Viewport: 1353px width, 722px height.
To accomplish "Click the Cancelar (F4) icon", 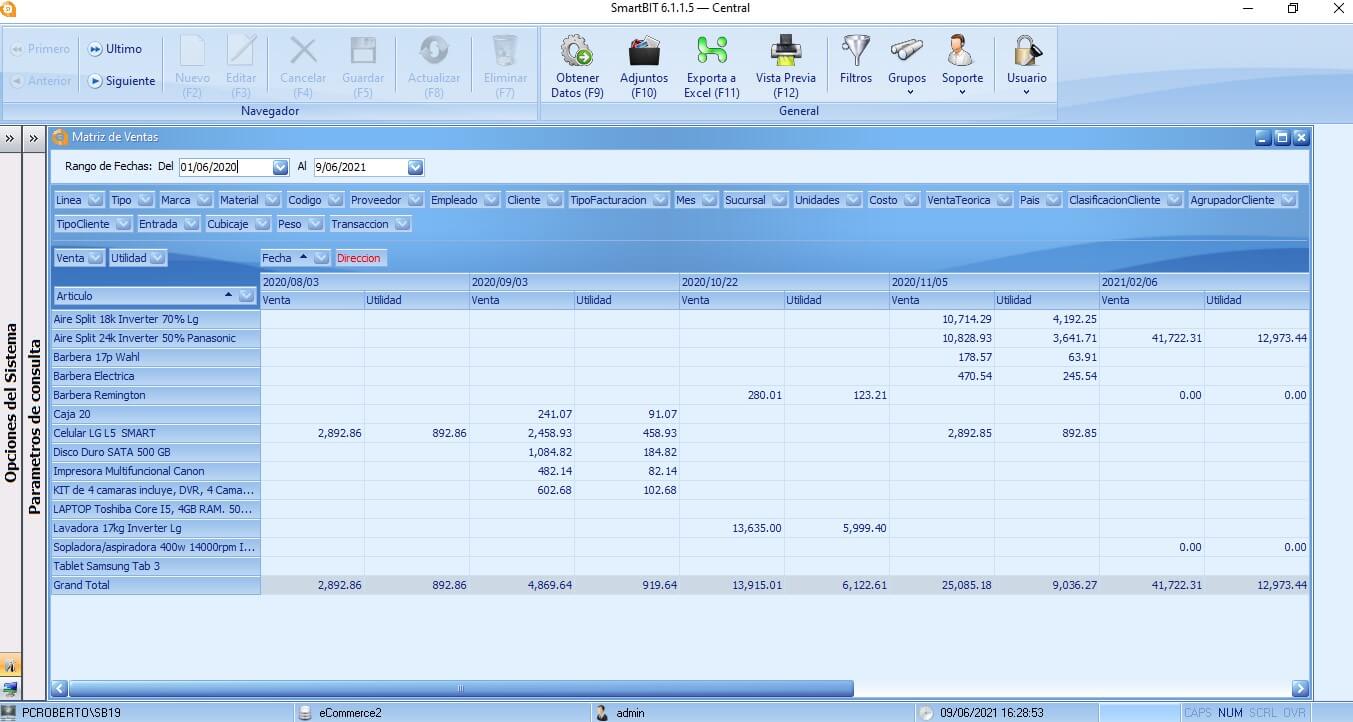I will click(x=303, y=50).
